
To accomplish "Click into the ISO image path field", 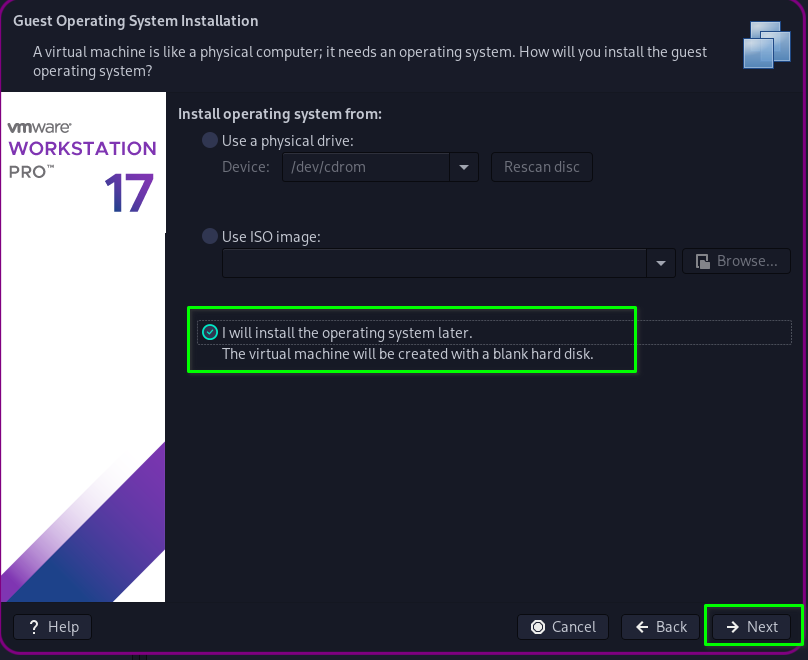I will (434, 263).
